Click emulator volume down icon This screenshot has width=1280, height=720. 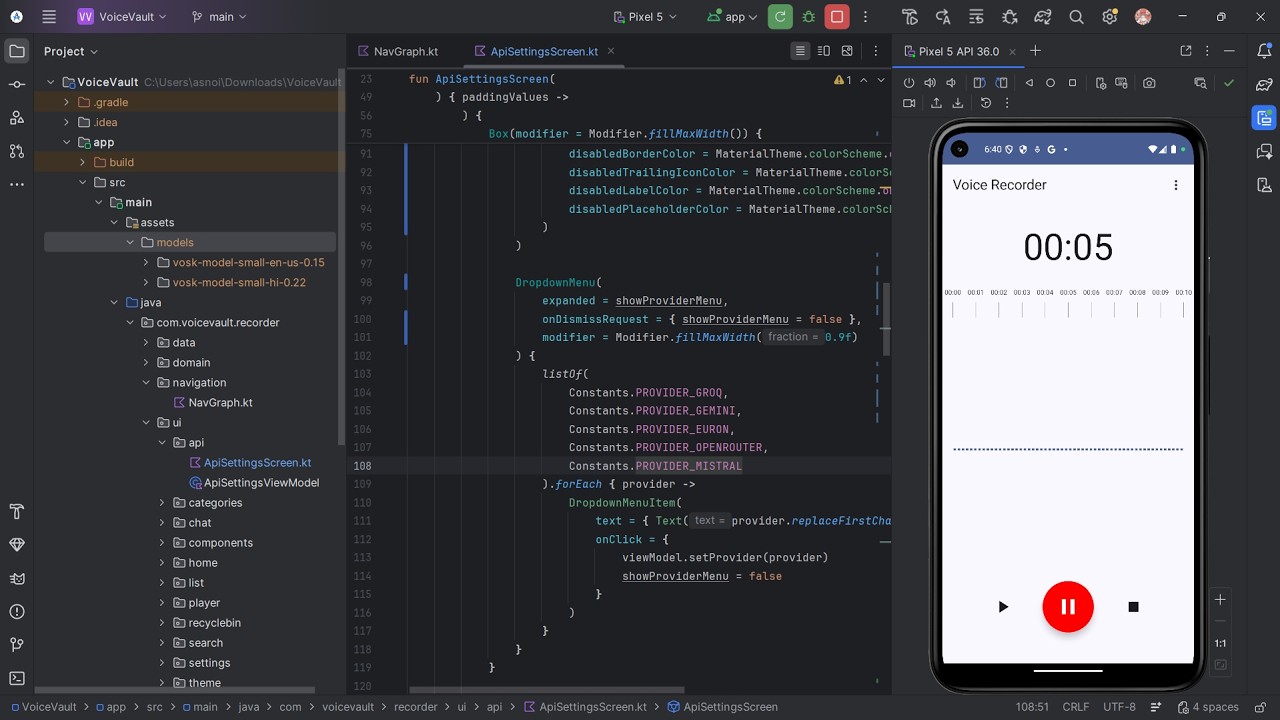pyautogui.click(x=952, y=83)
